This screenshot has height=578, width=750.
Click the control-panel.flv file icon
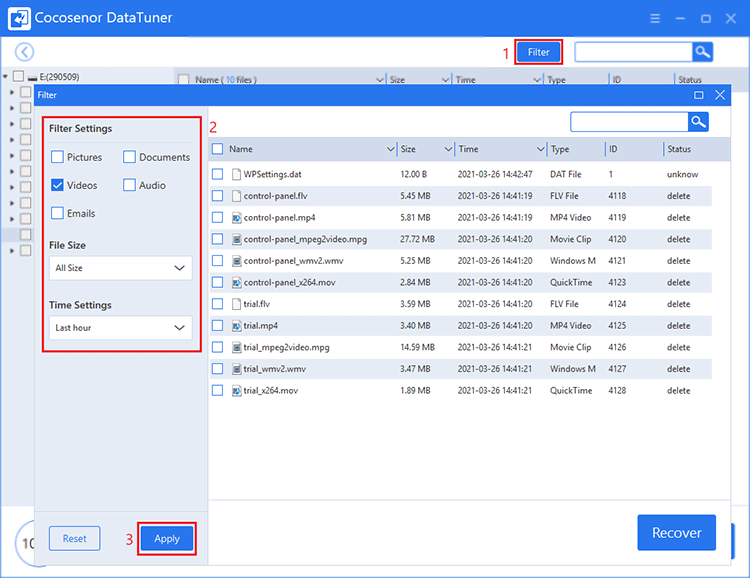pos(236,196)
